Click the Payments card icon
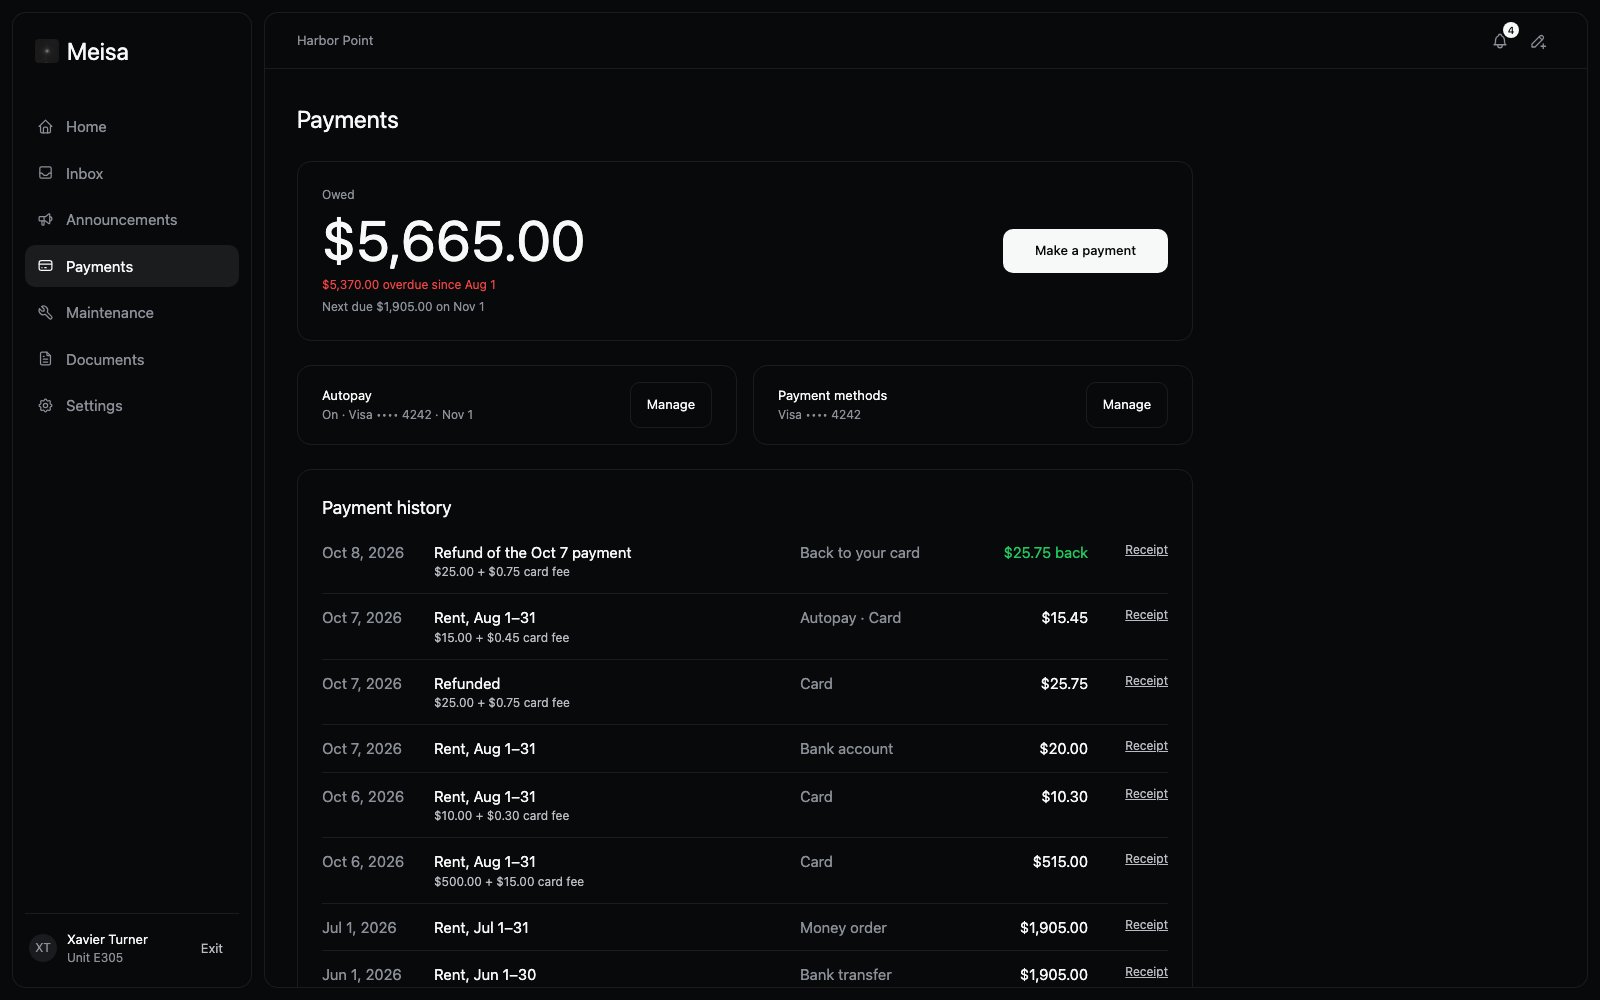Viewport: 1600px width, 1000px height. pos(45,266)
